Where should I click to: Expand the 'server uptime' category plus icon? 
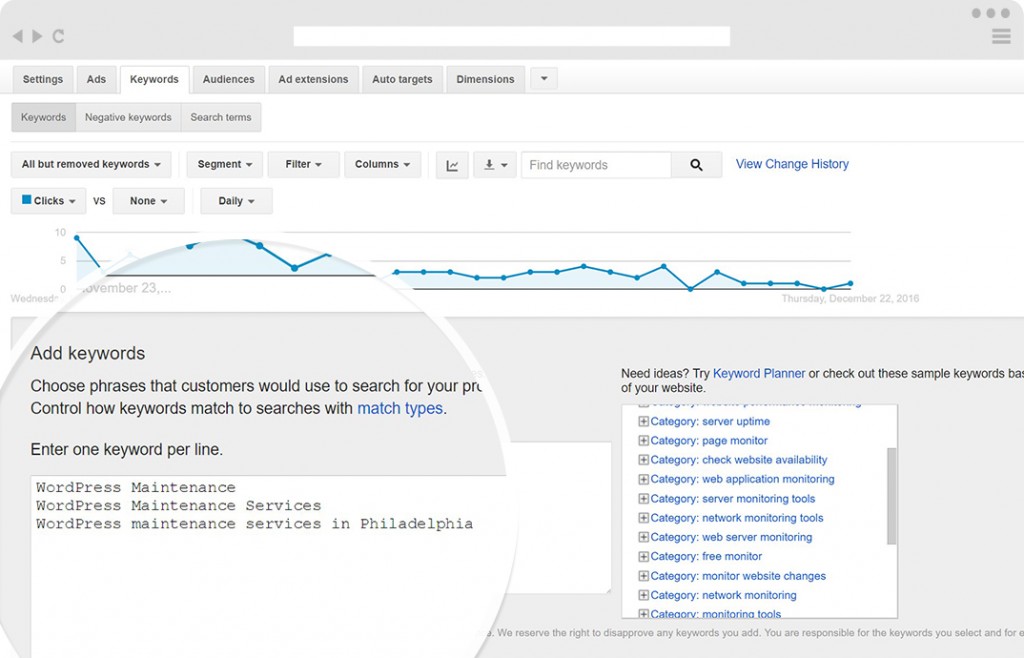point(643,422)
